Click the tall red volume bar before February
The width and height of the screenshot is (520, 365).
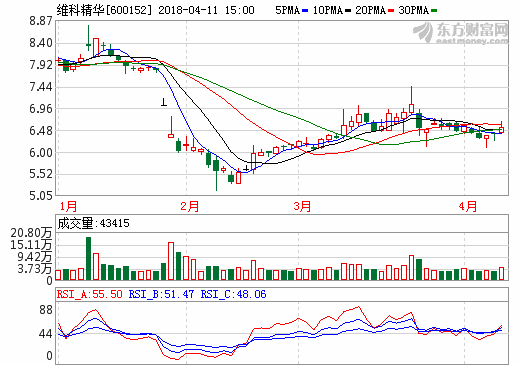click(x=171, y=261)
